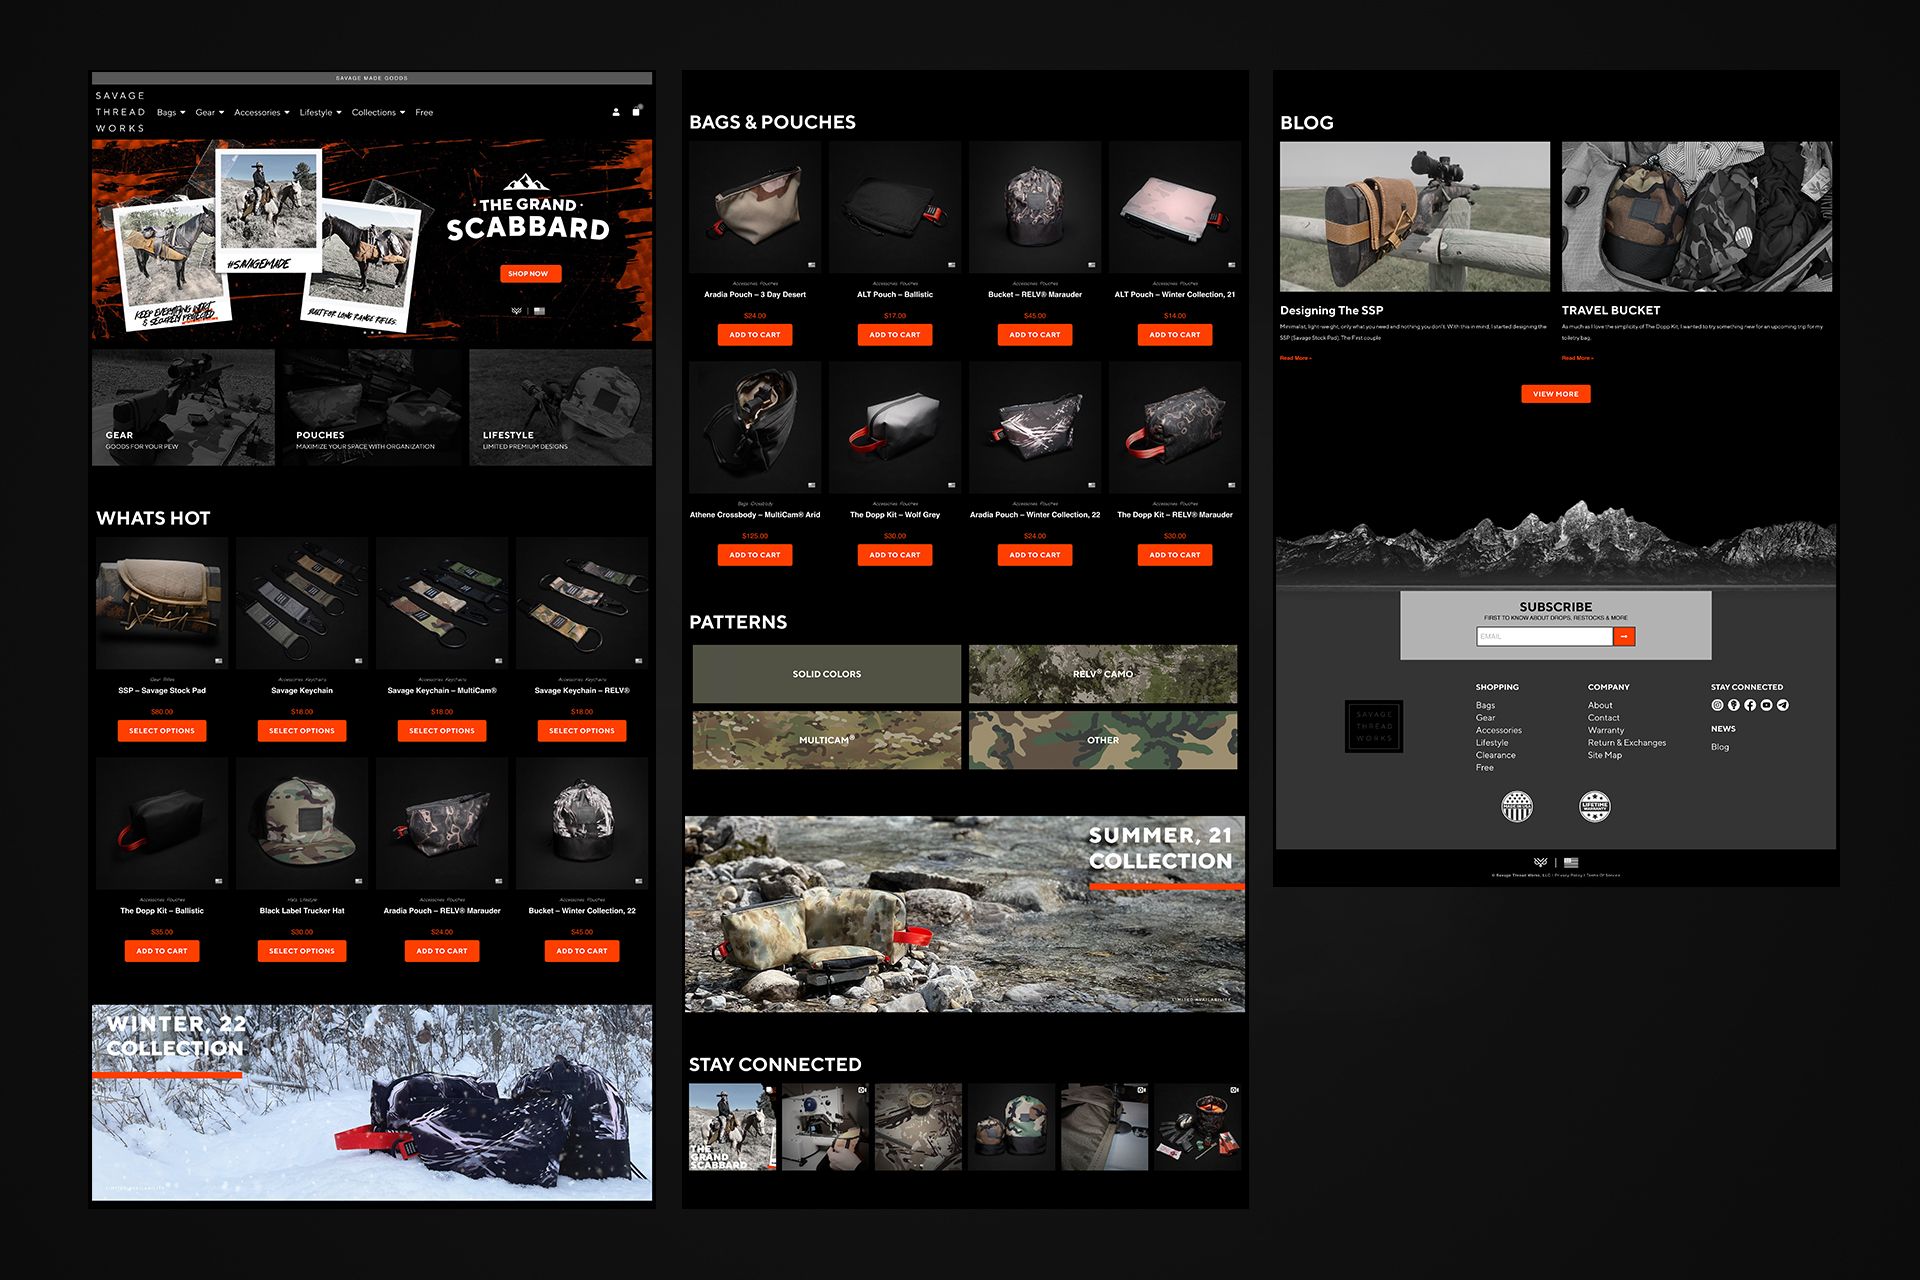Open the Facebook icon in the footer

coord(1750,705)
